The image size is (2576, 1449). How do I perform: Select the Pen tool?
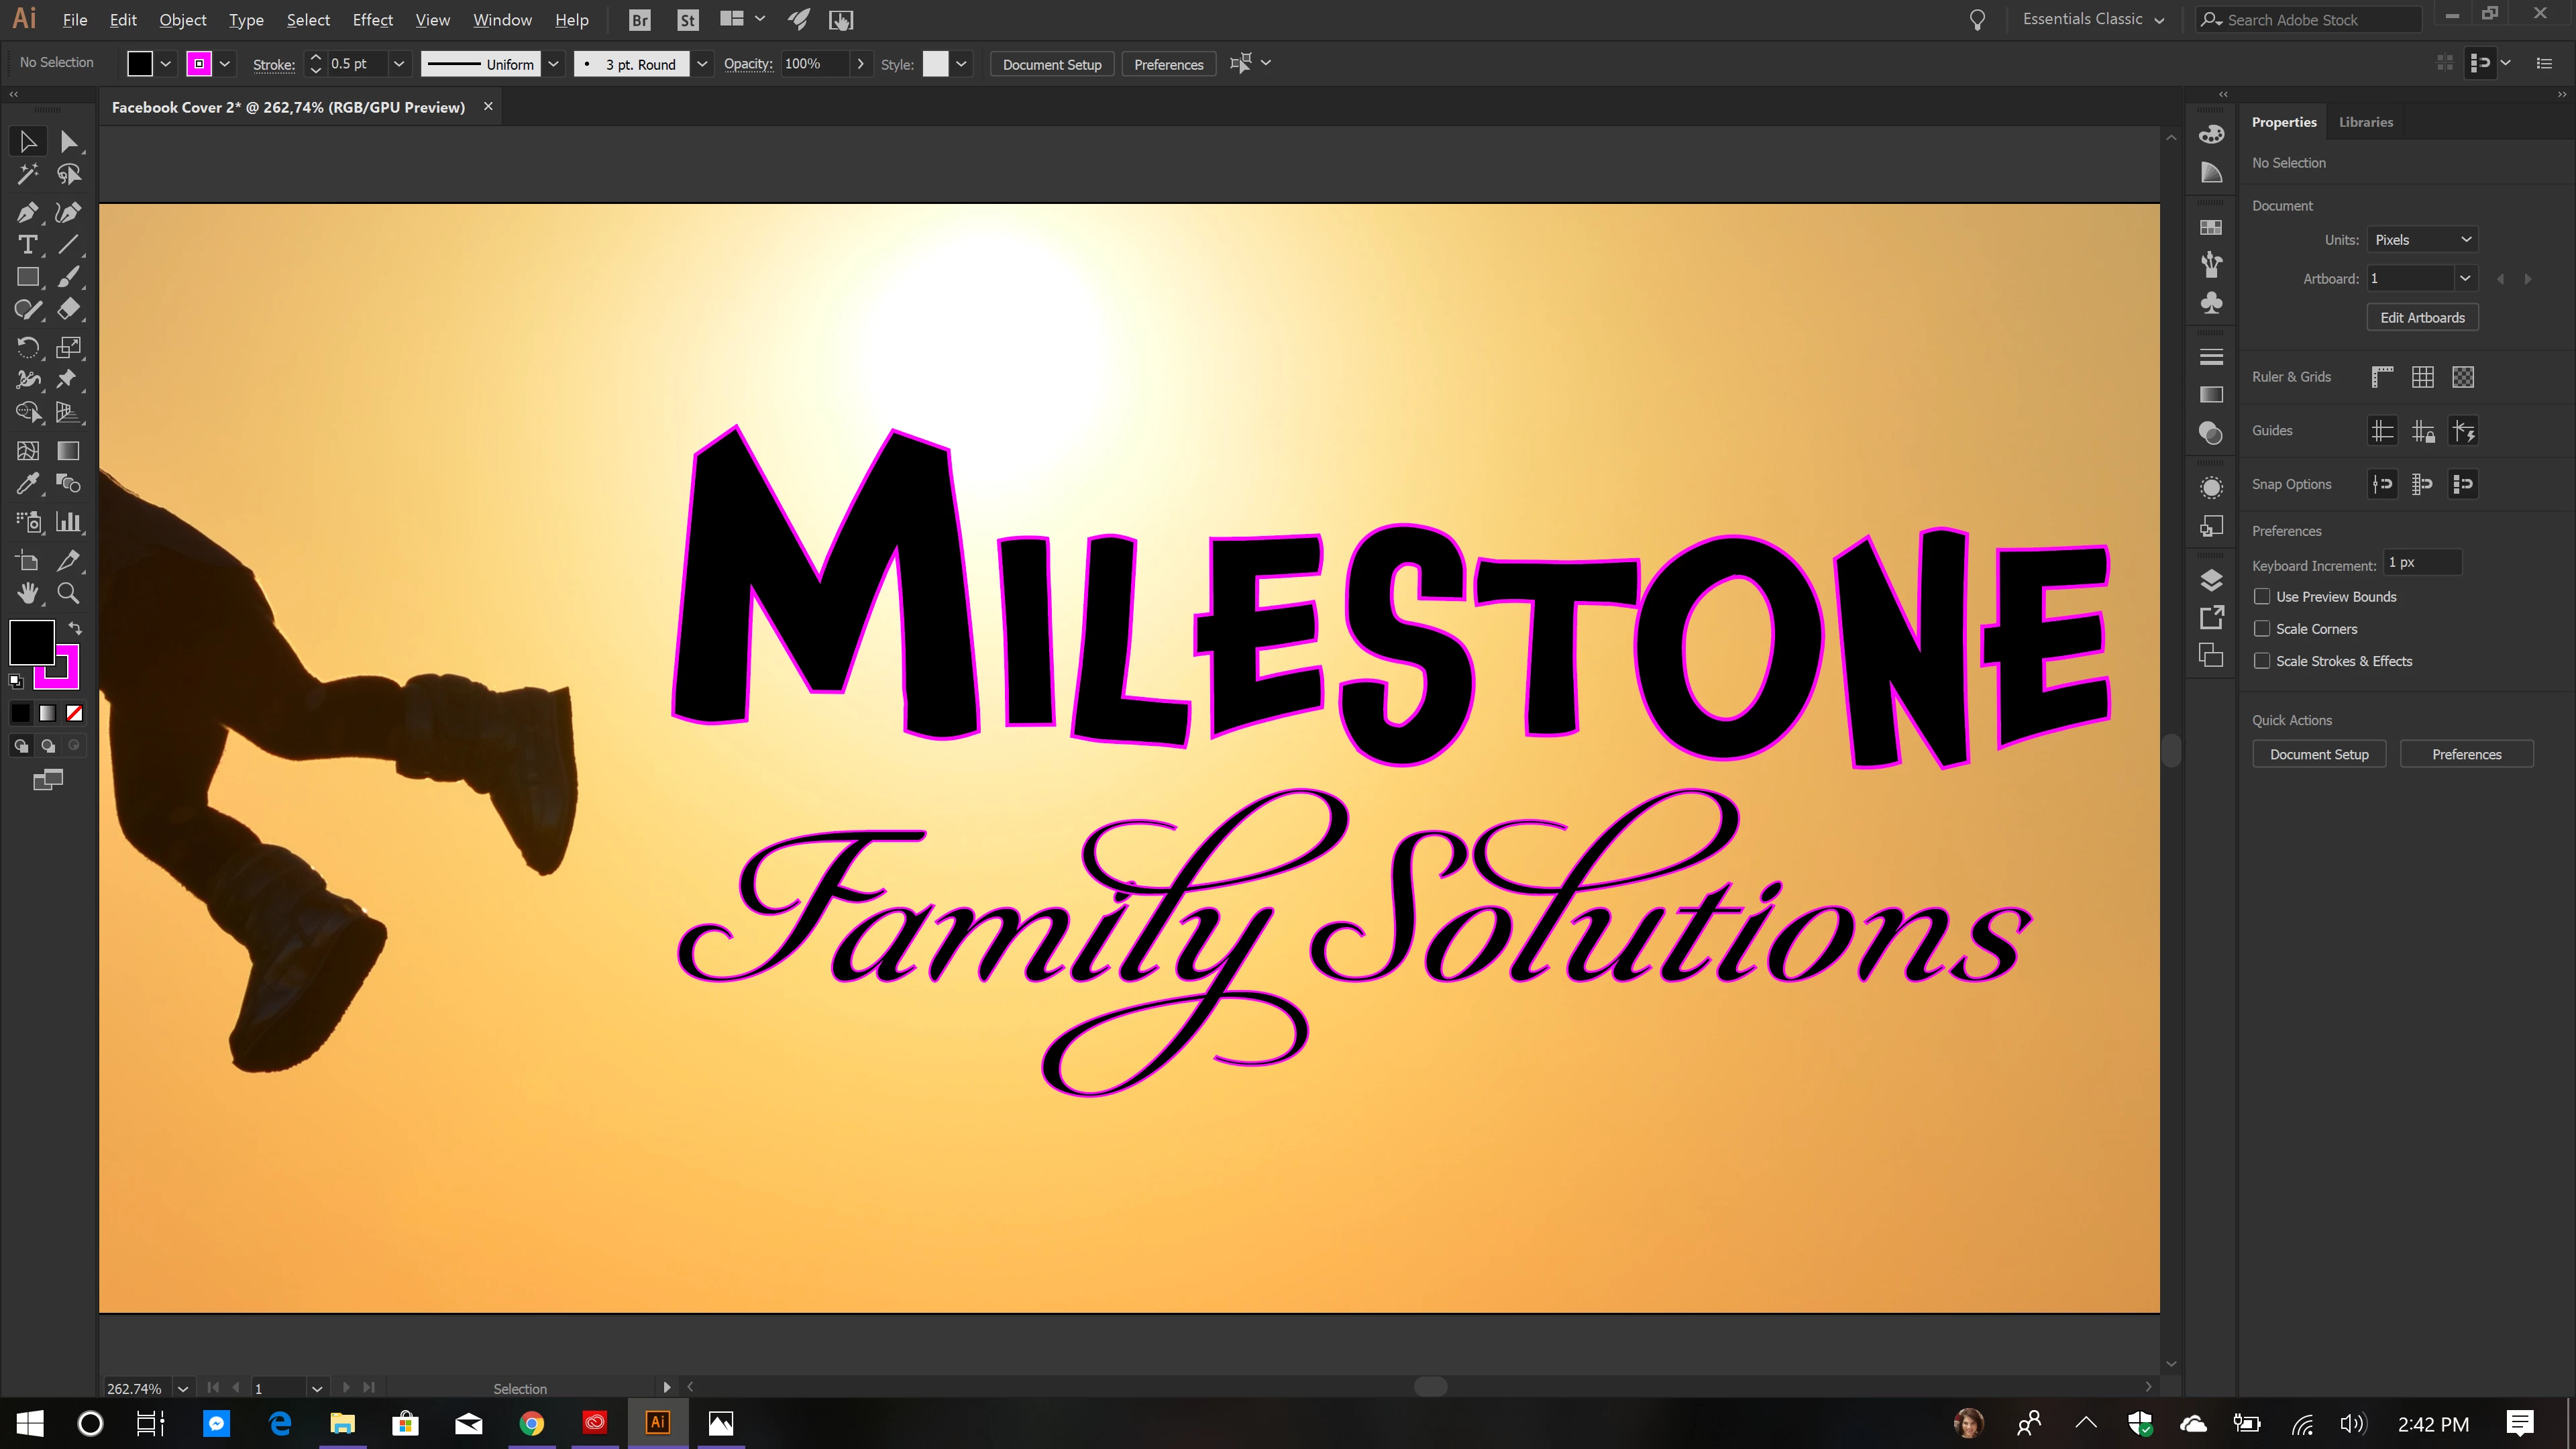tap(27, 212)
